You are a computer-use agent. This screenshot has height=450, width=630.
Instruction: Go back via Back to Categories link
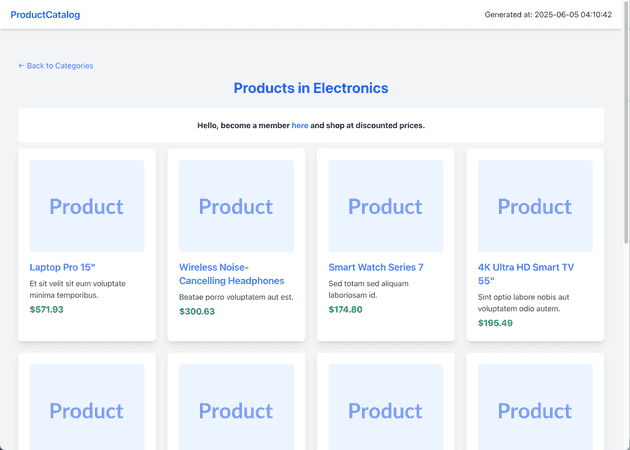(x=56, y=65)
